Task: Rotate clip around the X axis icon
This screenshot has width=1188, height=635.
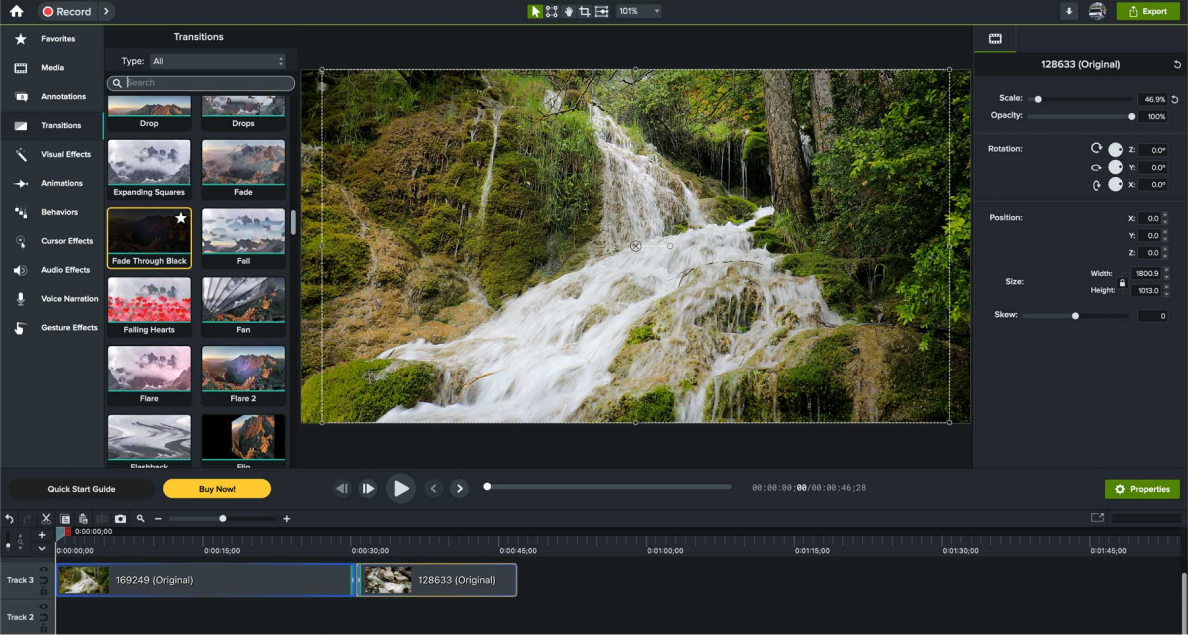Action: point(1096,185)
